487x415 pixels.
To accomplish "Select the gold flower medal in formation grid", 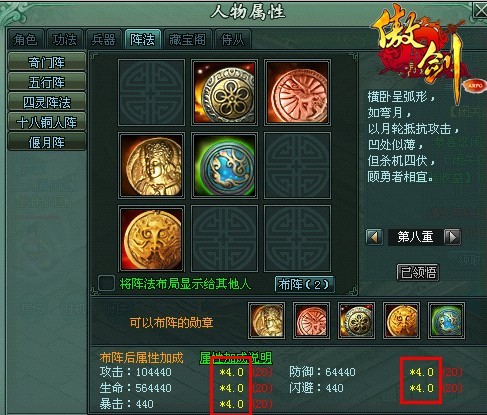I will pyautogui.click(x=224, y=93).
